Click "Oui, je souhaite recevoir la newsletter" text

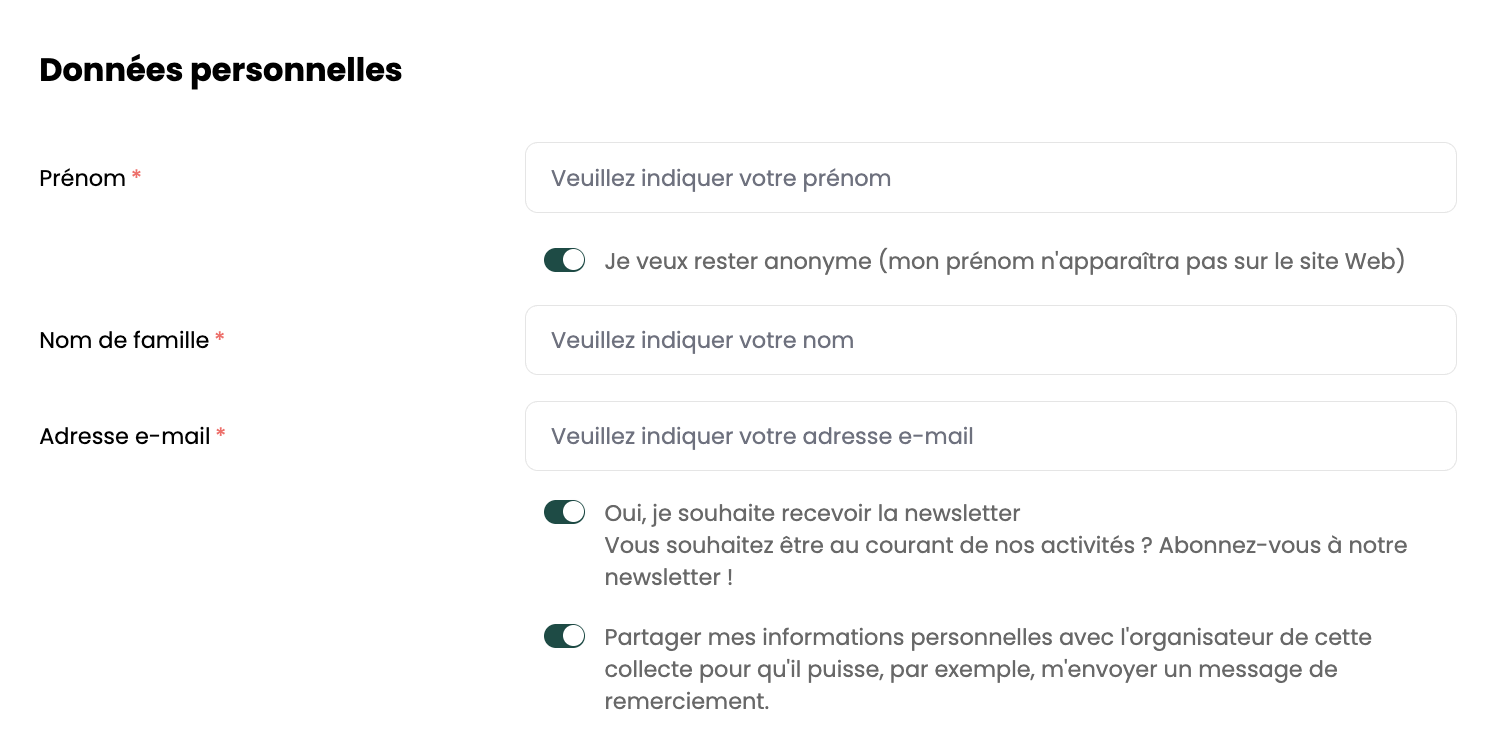(812, 513)
